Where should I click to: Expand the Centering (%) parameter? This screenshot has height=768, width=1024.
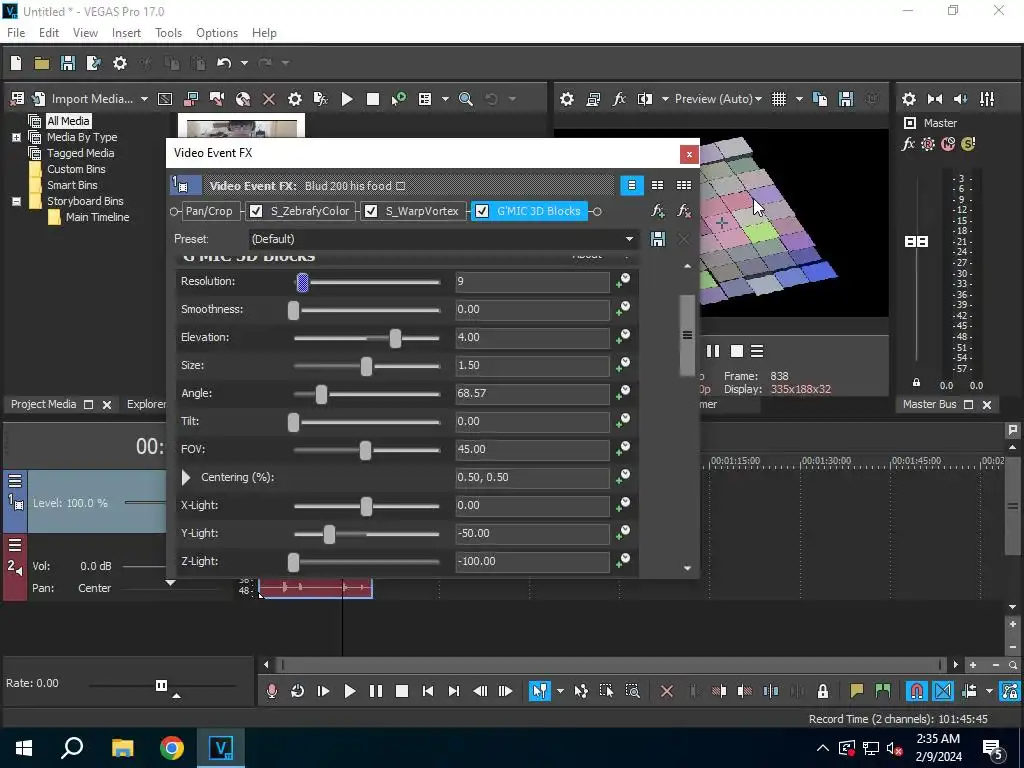coord(186,477)
